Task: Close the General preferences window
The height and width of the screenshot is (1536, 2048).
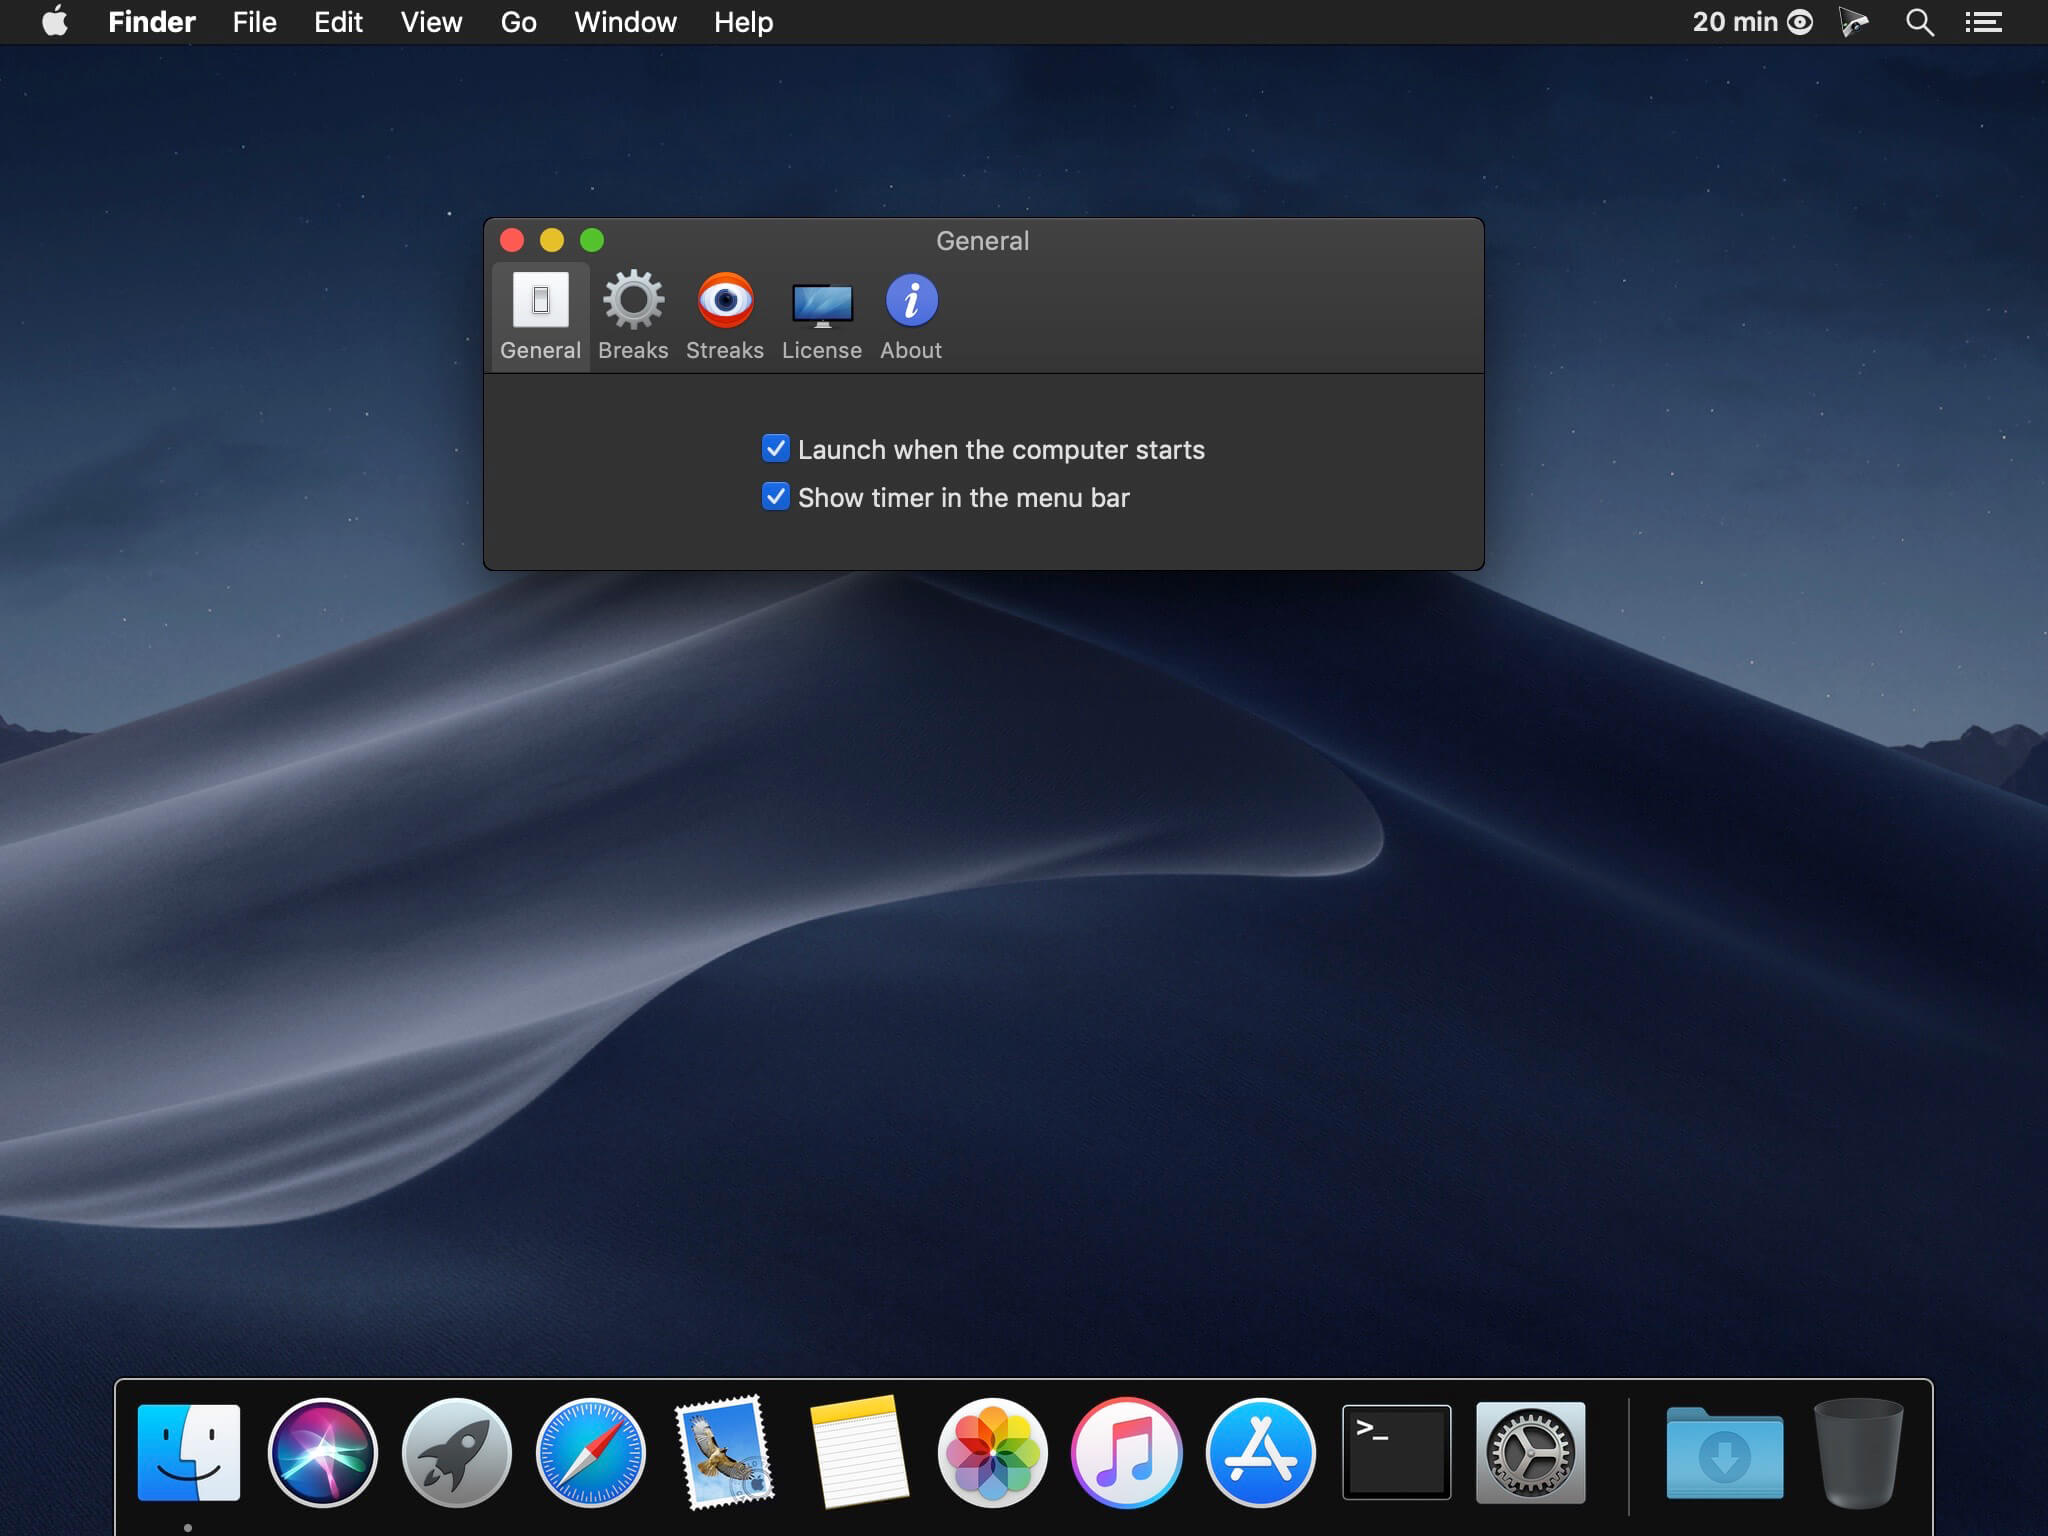Action: click(x=512, y=240)
